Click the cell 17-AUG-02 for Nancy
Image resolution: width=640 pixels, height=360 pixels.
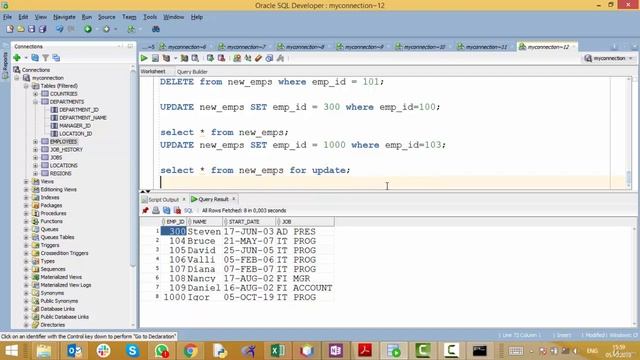coord(249,278)
